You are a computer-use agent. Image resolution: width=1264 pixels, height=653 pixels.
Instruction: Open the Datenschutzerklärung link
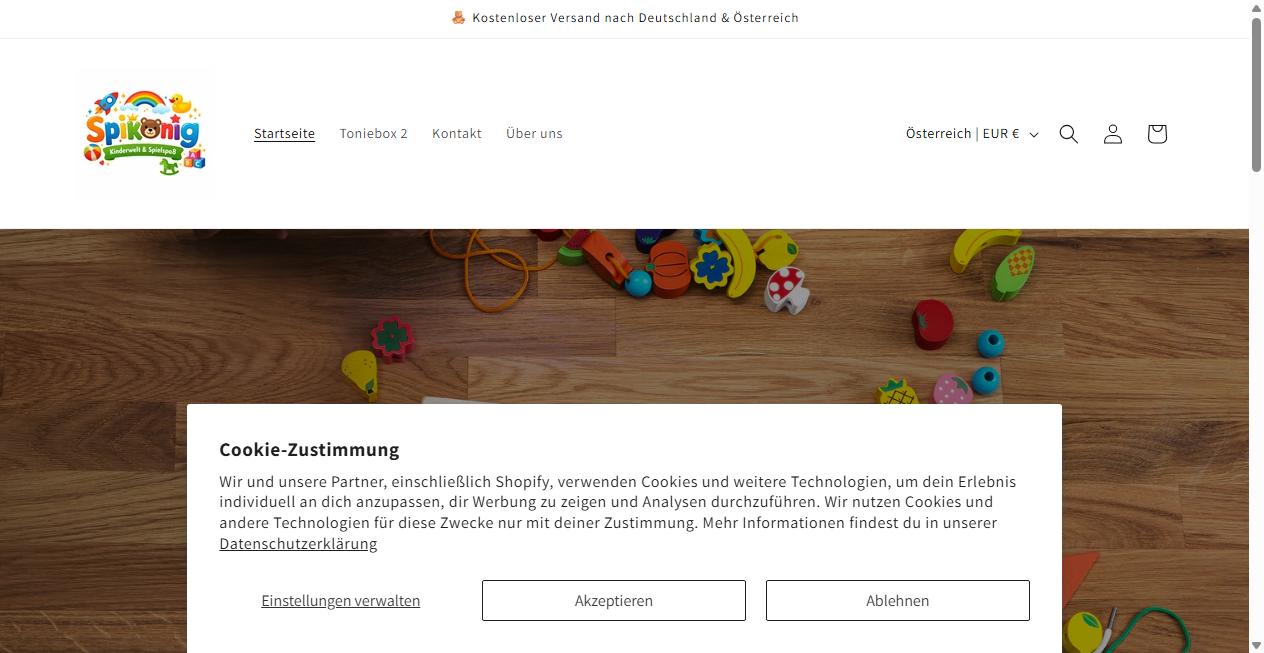pyautogui.click(x=297, y=543)
